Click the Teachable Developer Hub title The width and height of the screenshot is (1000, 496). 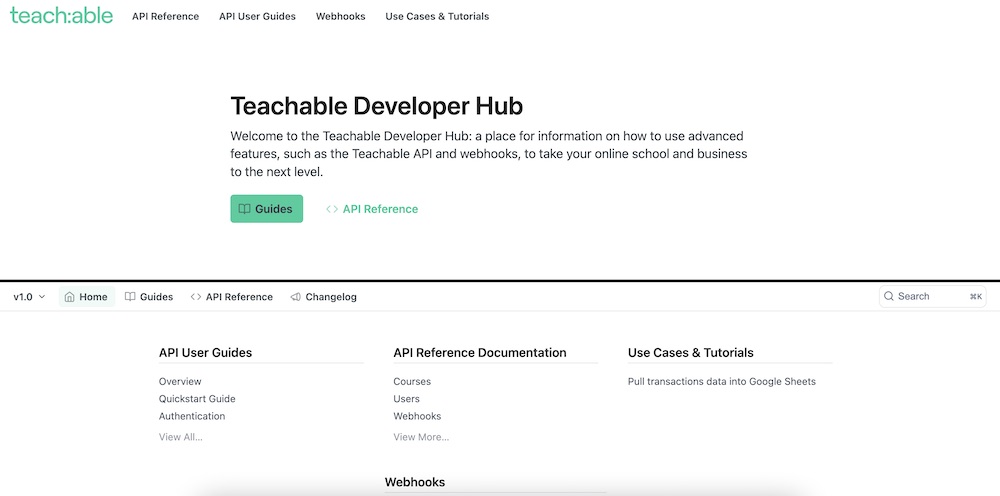click(x=376, y=106)
